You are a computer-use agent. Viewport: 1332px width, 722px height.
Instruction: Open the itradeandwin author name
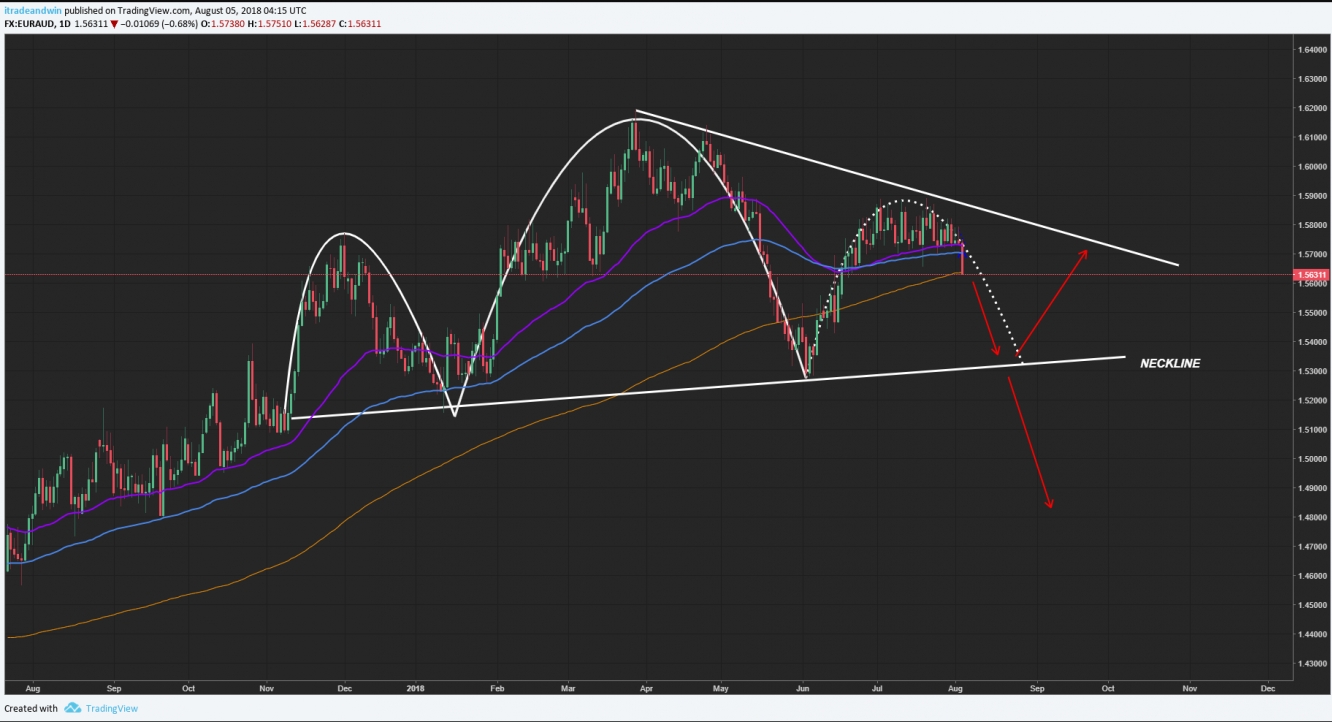(33, 11)
